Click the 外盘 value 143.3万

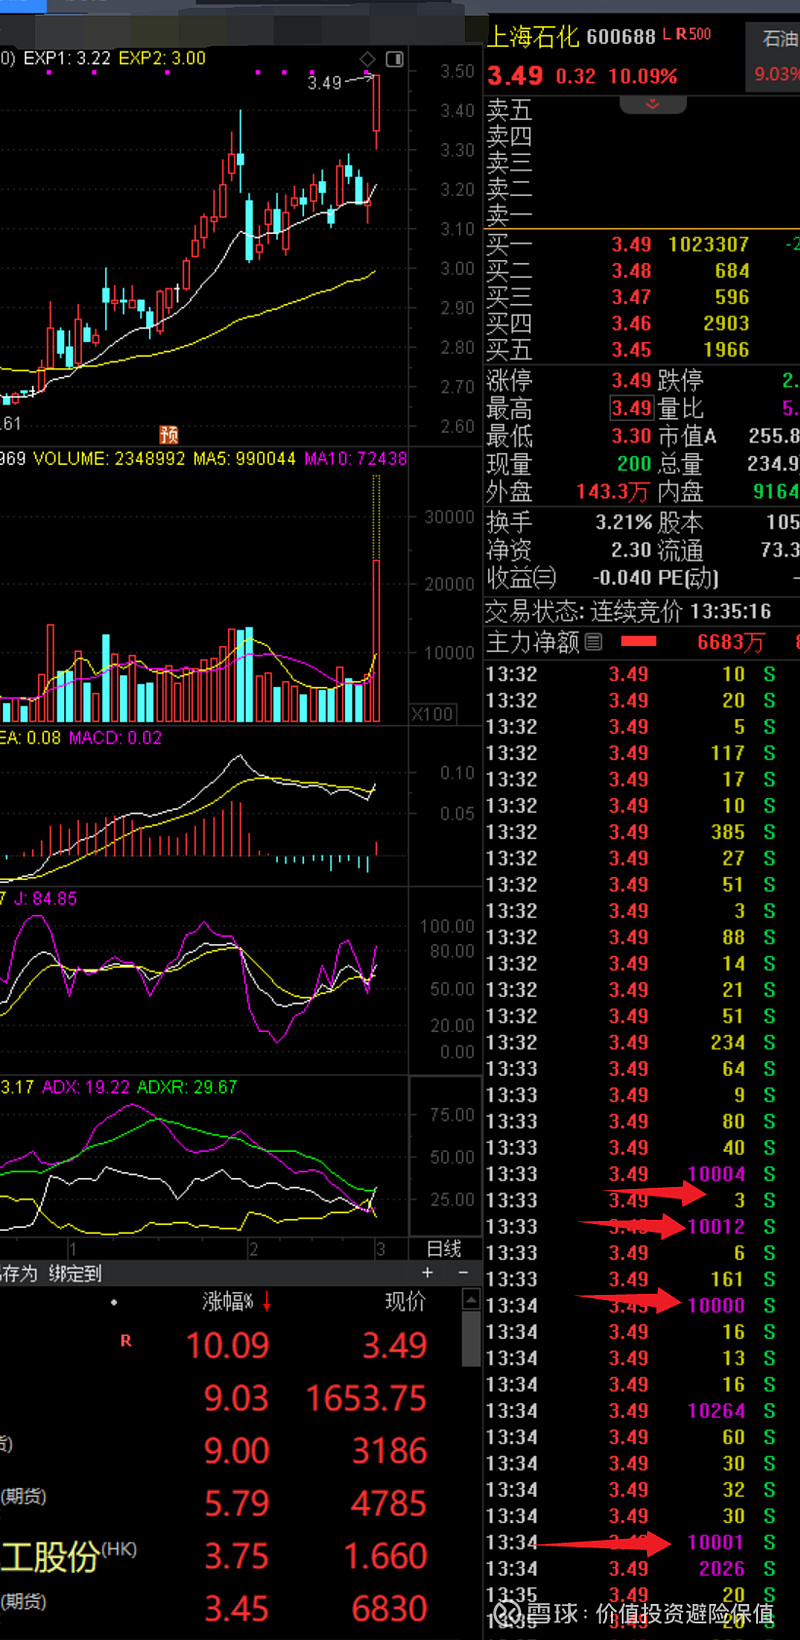[x=612, y=492]
